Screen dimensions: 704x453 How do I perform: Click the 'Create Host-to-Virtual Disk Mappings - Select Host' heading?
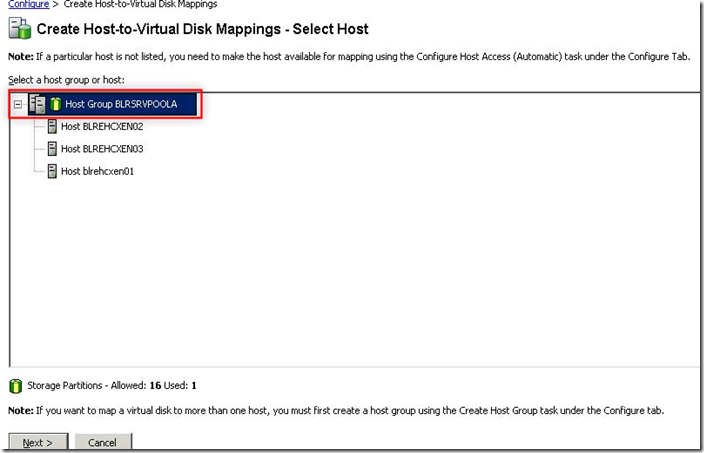click(x=202, y=29)
